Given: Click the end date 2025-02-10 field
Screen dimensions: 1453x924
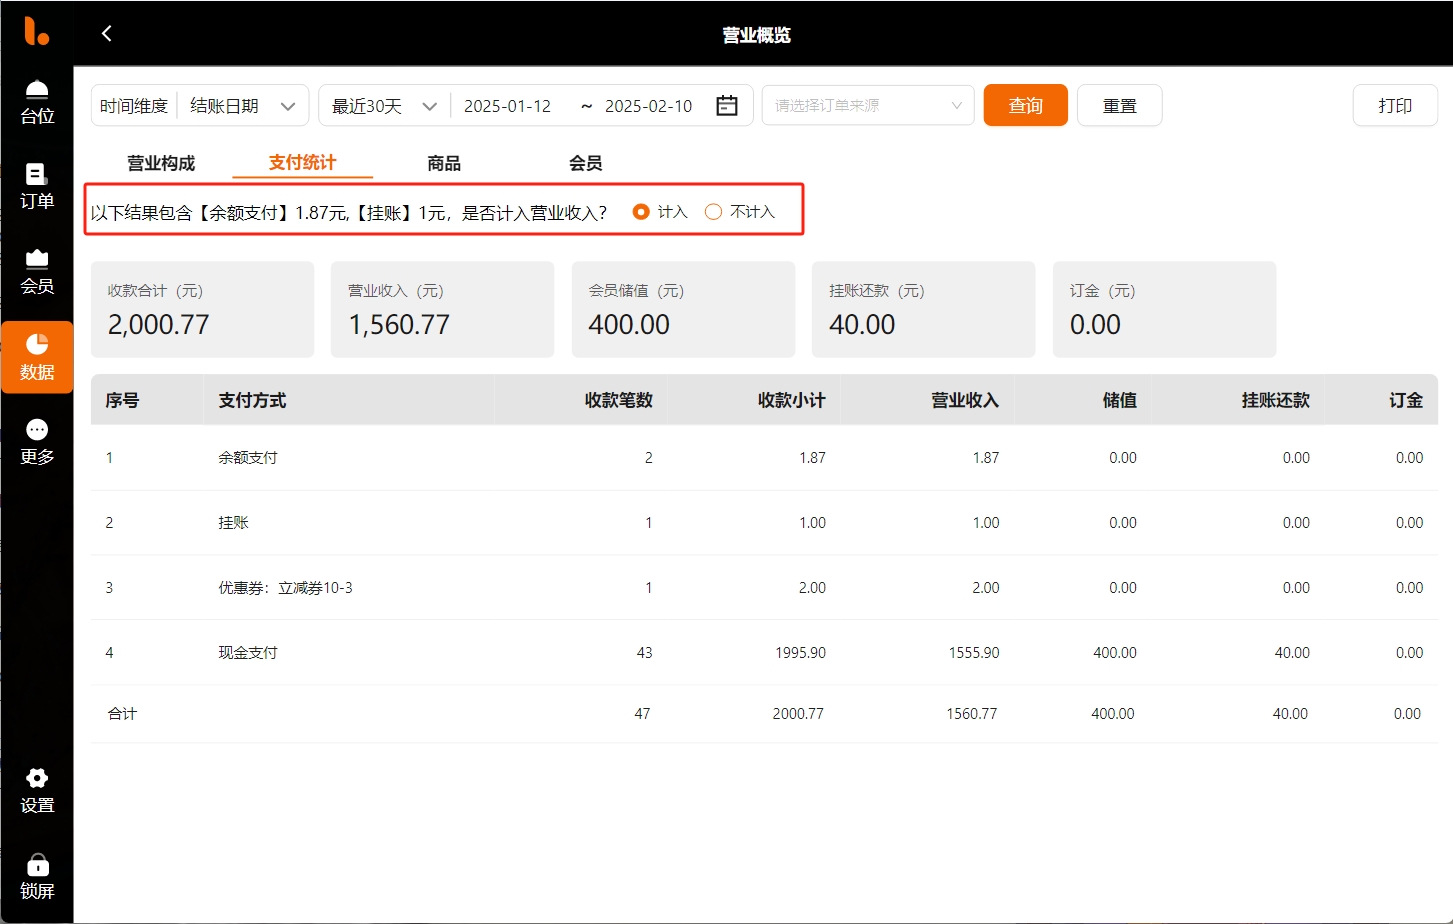Looking at the screenshot, I should (649, 106).
